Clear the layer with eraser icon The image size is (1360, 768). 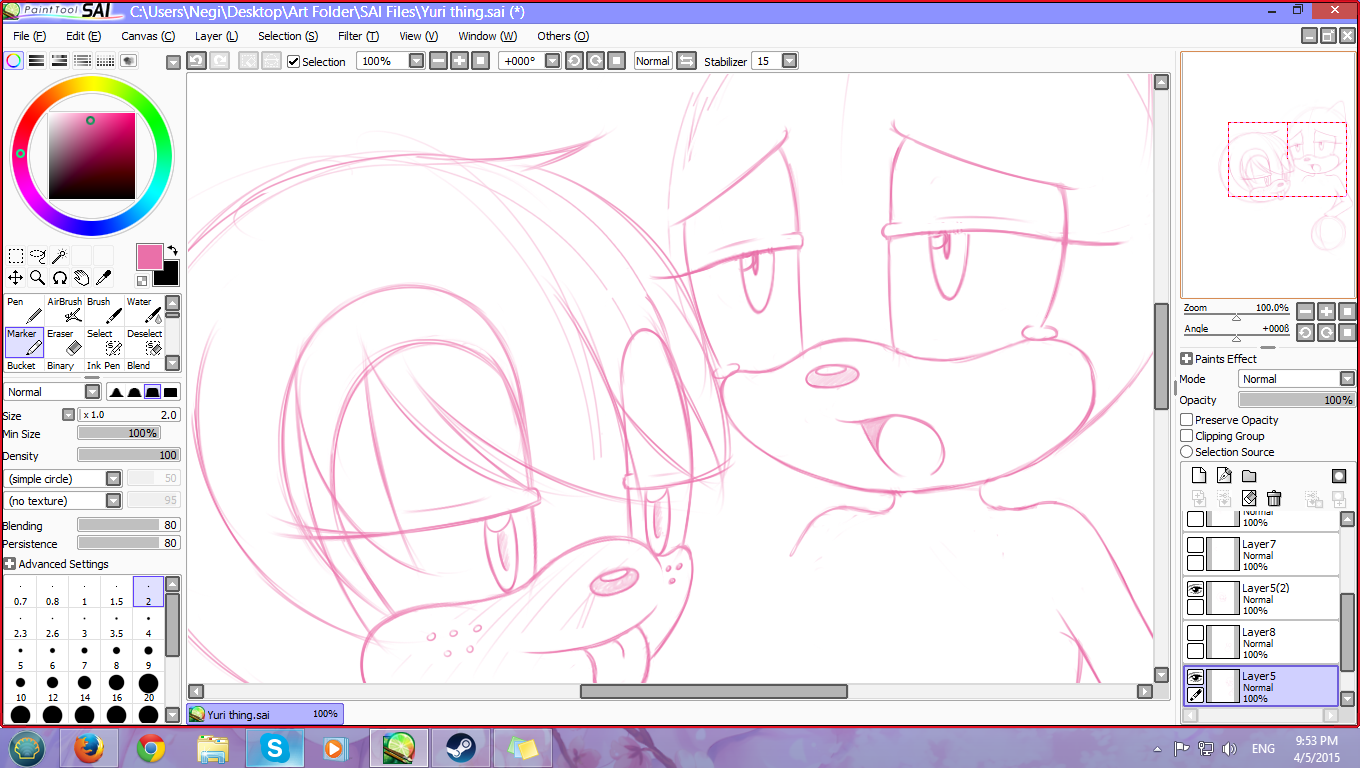(1249, 497)
